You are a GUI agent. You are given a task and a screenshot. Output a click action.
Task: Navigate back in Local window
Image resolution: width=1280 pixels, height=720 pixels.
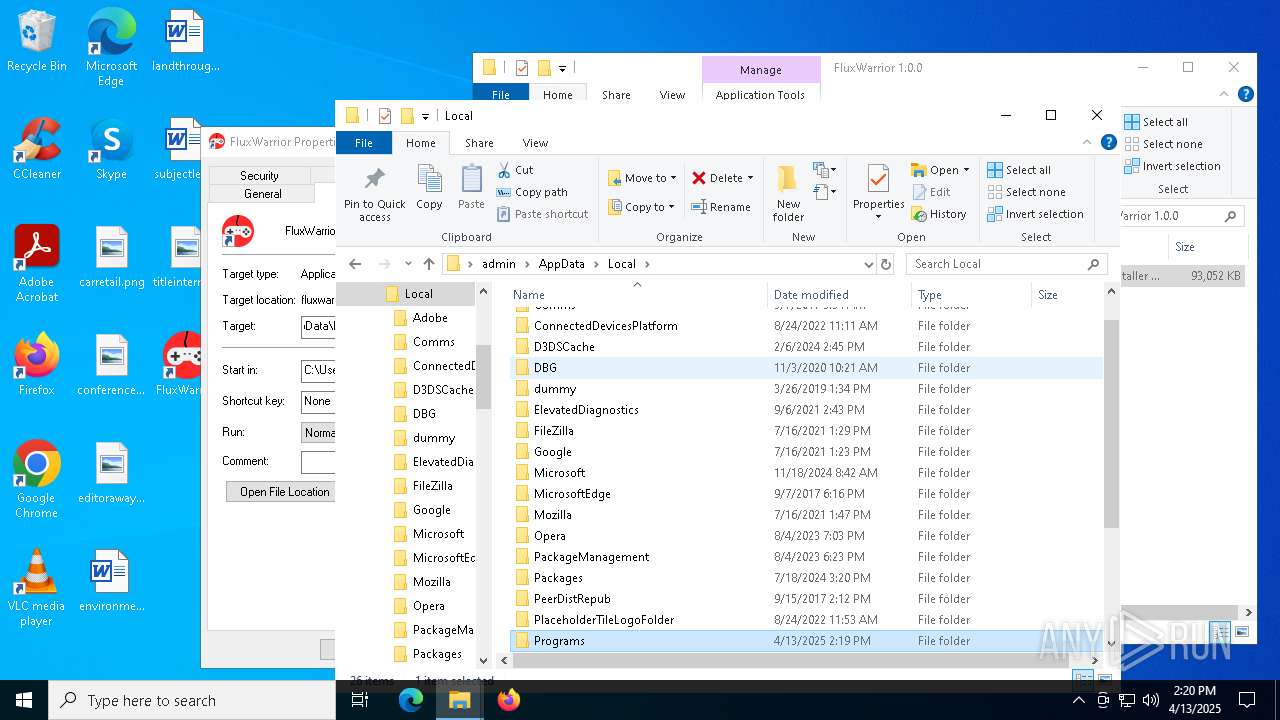click(355, 264)
